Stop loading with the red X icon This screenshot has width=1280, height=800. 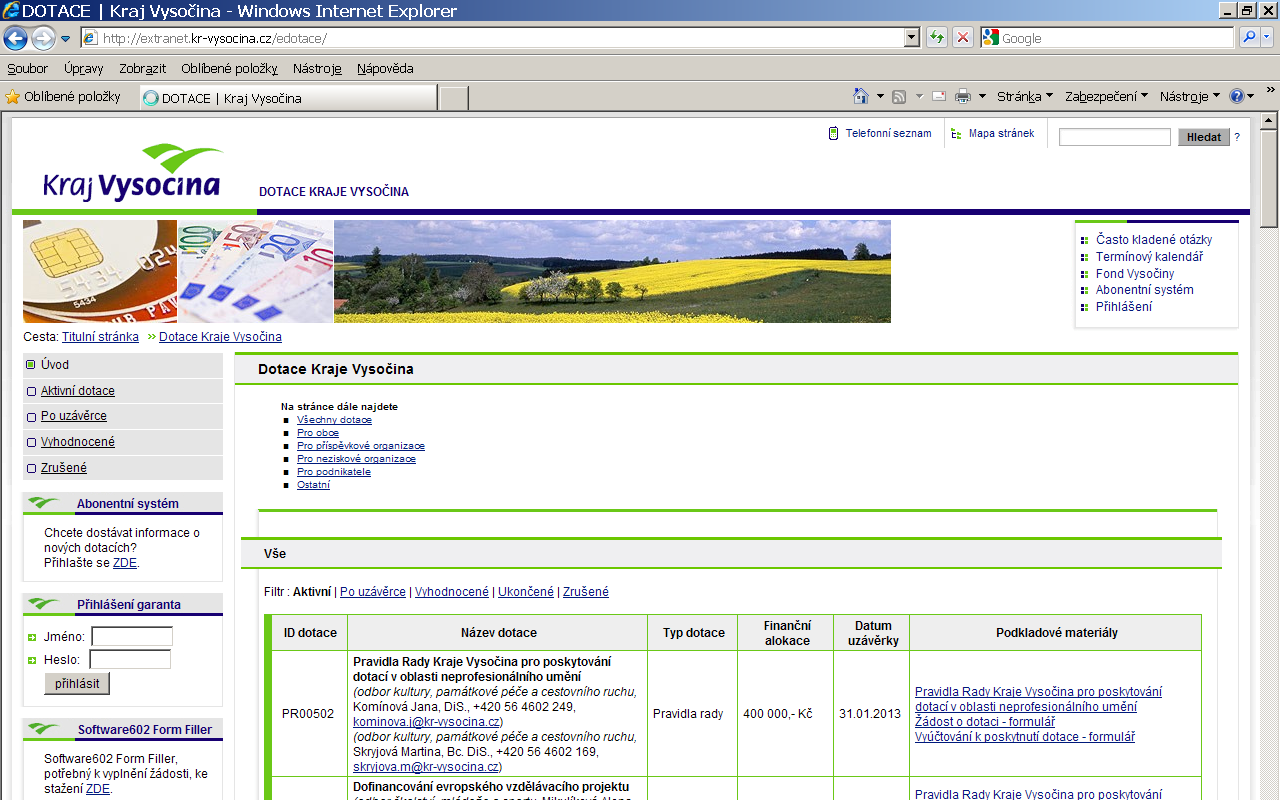point(962,38)
